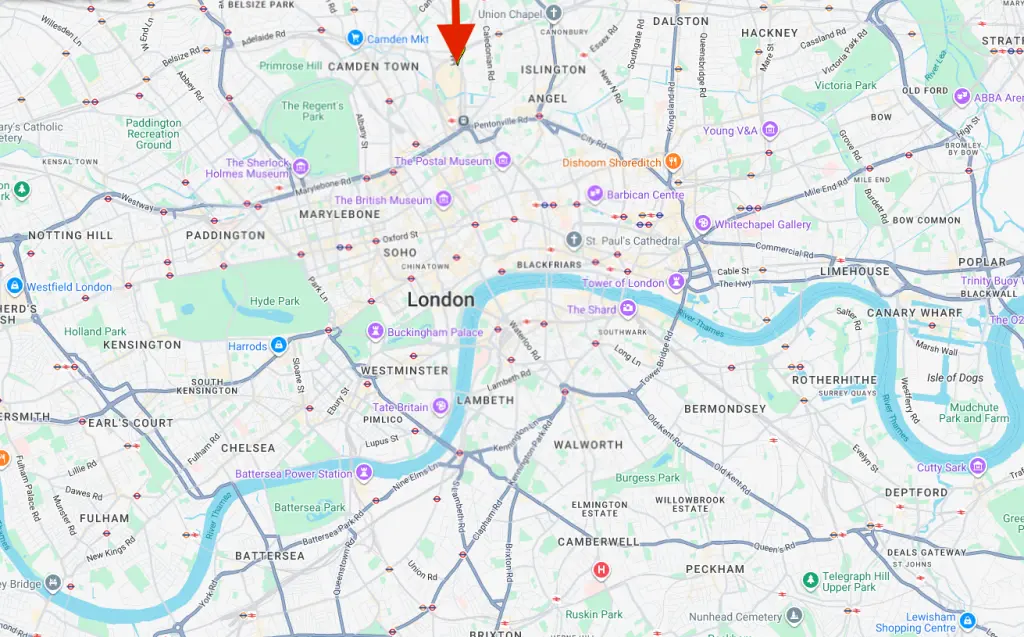Open Battersea Power Station marker icon
Viewport: 1024px width, 637px height.
[364, 472]
